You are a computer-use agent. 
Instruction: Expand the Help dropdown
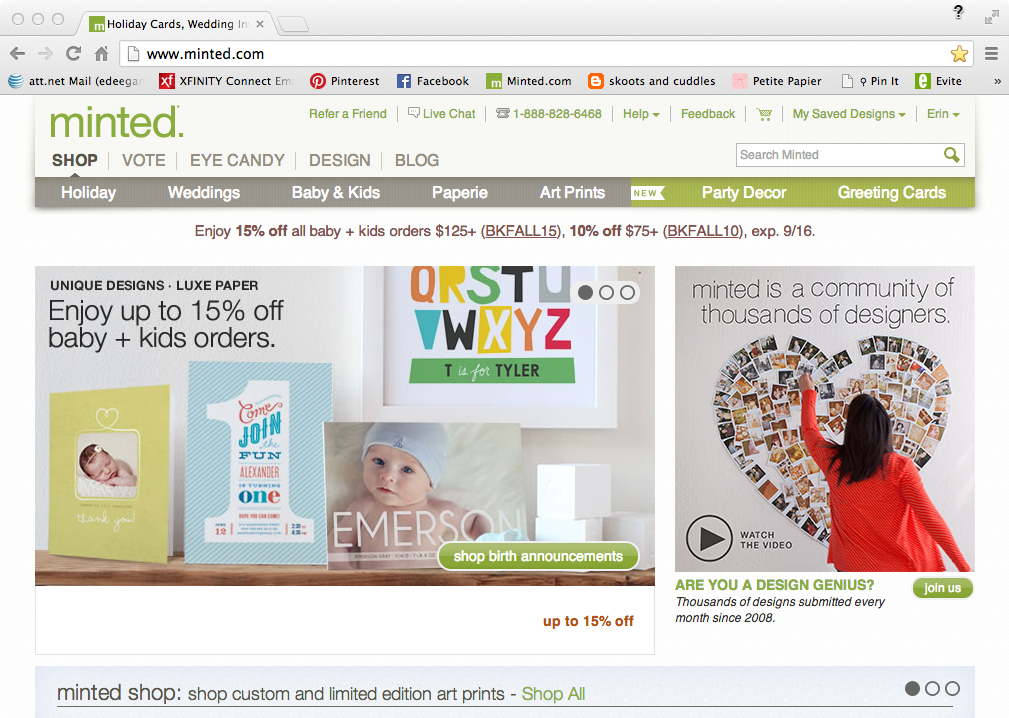[641, 114]
